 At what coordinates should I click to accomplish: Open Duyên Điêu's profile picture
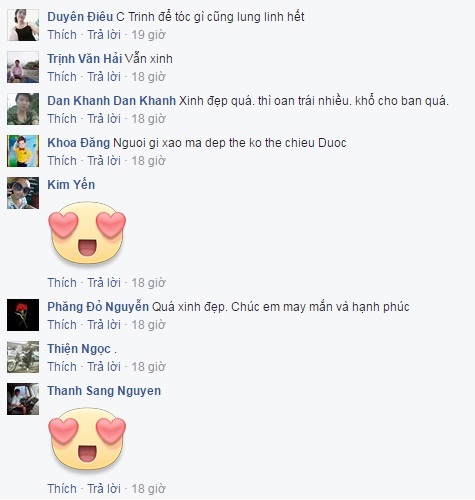[23, 25]
